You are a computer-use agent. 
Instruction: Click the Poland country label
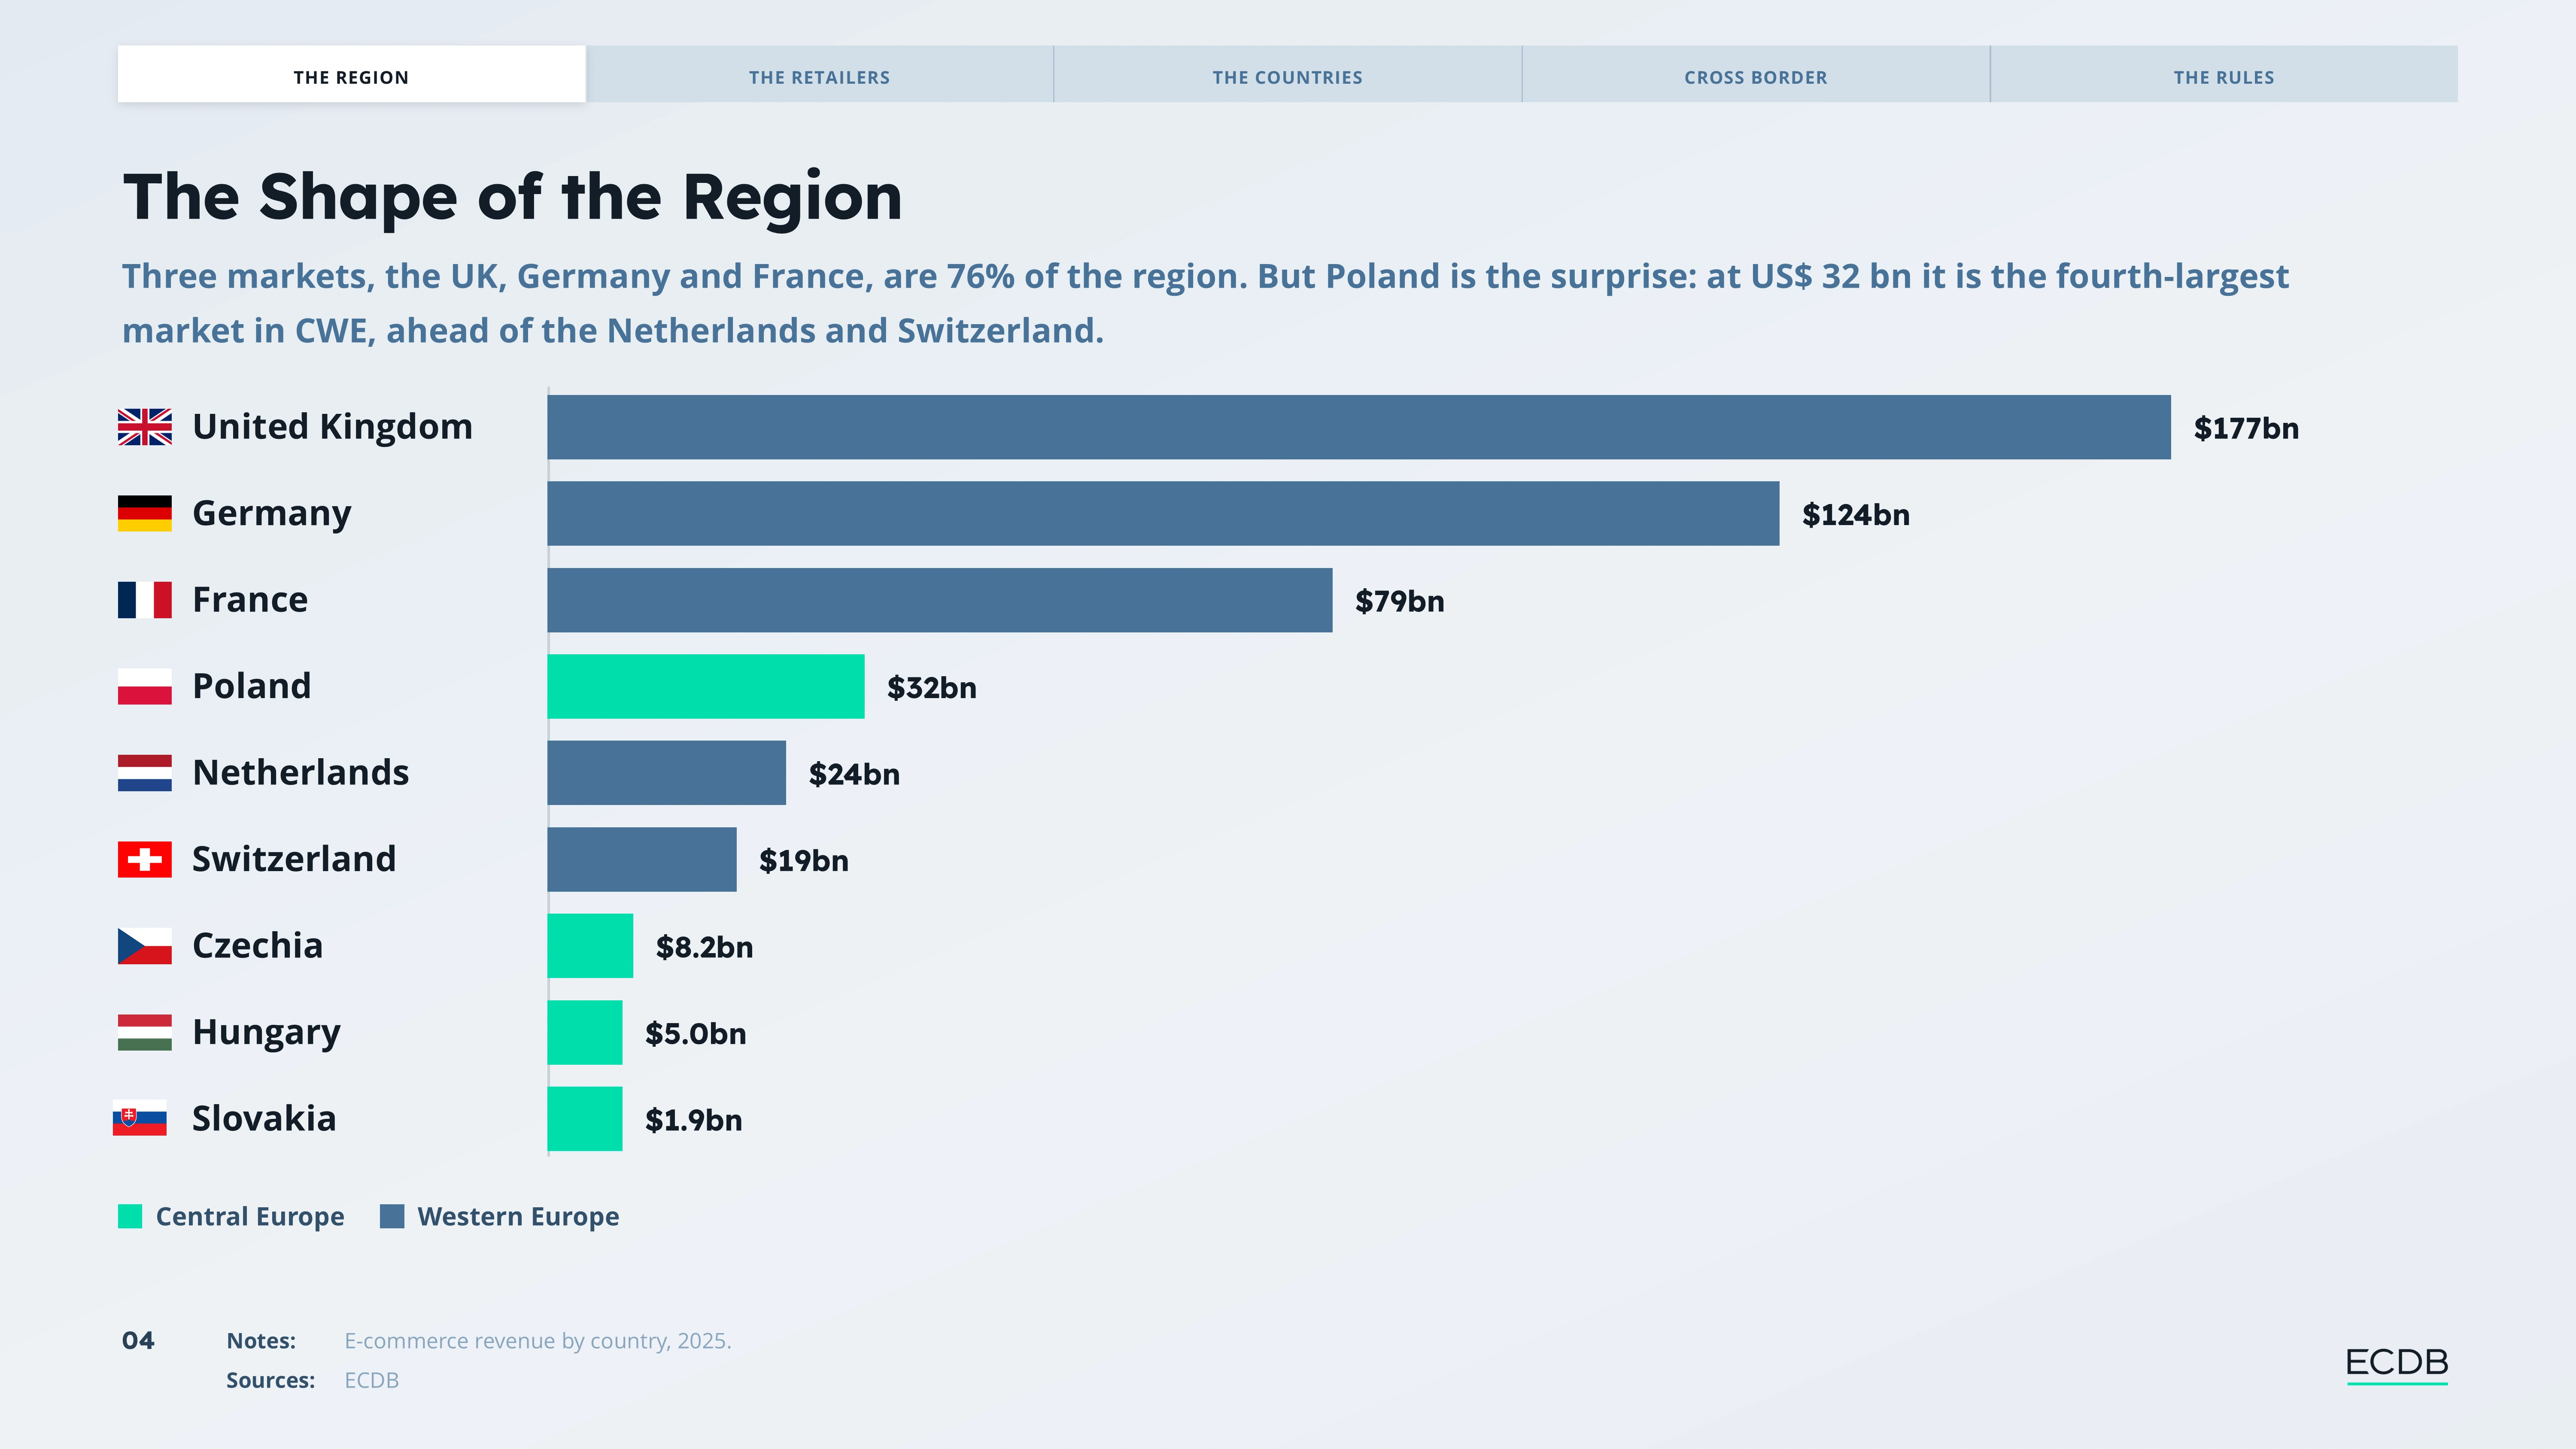(x=252, y=686)
